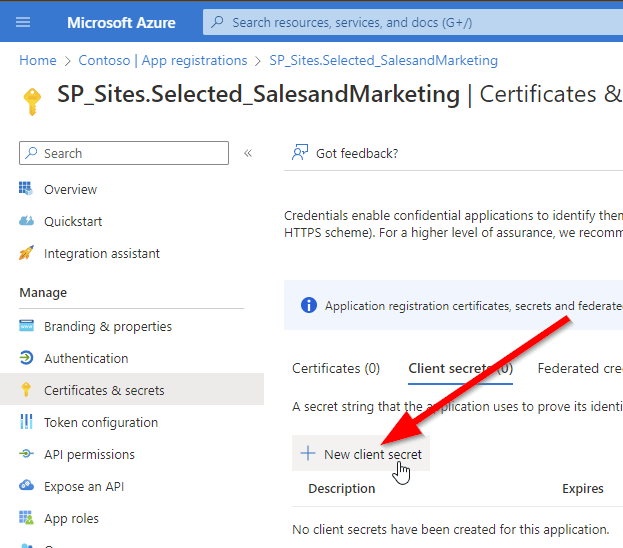623x548 pixels.
Task: Click the blue info icon in banner
Action: tap(309, 306)
